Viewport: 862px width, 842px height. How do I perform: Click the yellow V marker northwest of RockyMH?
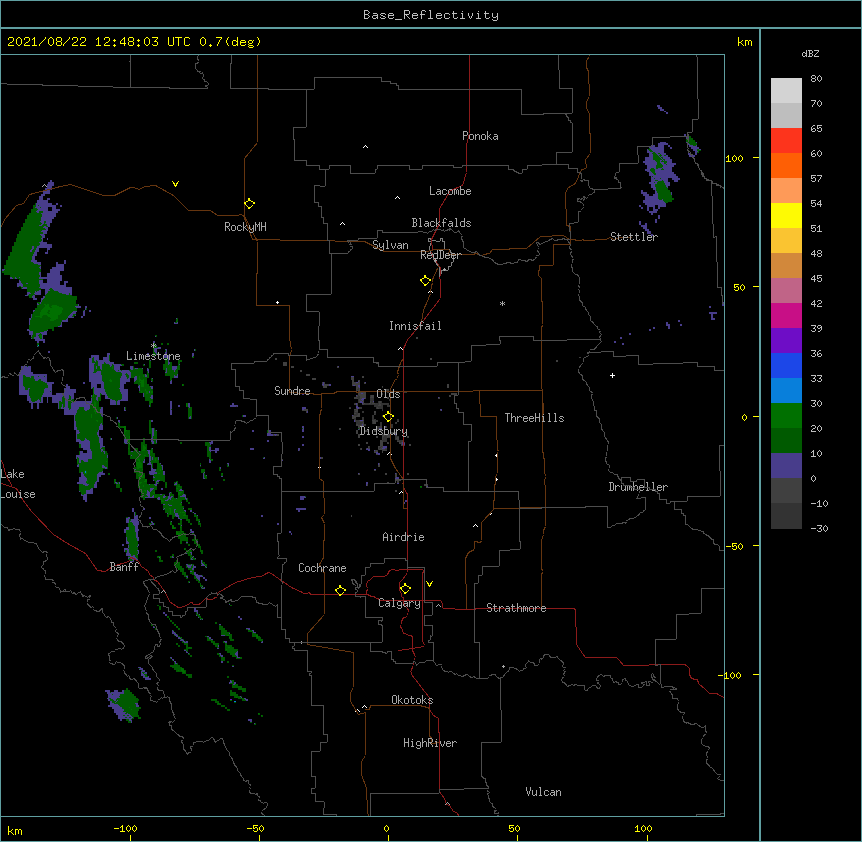[x=175, y=184]
